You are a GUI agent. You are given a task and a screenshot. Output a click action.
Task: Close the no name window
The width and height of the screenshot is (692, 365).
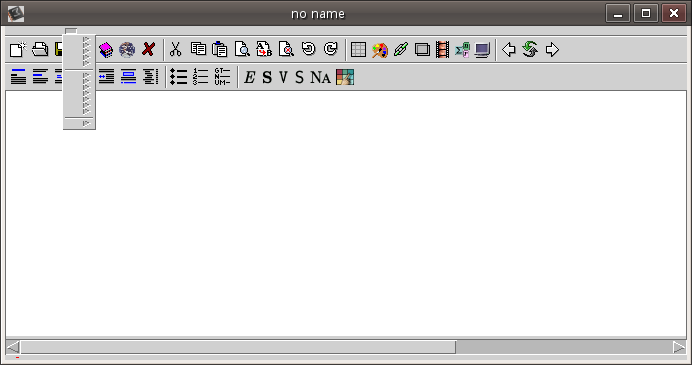coord(673,13)
